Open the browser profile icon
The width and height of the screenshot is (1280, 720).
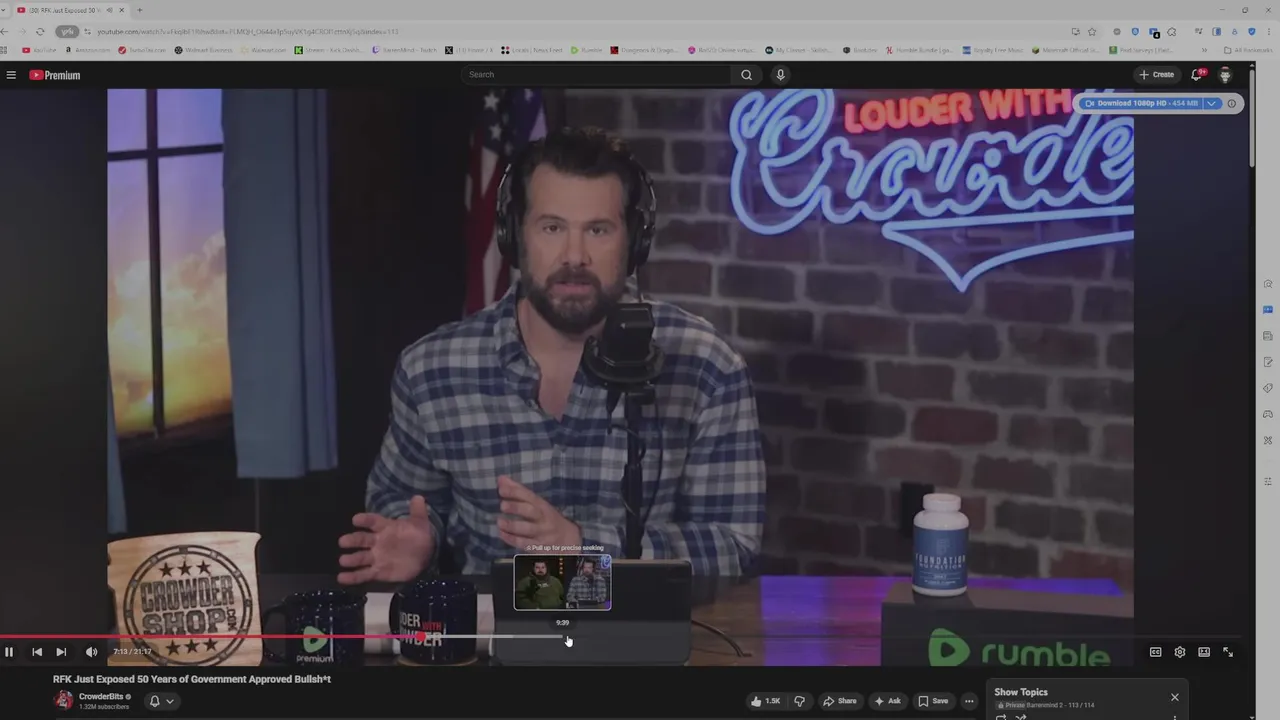[x=1234, y=31]
